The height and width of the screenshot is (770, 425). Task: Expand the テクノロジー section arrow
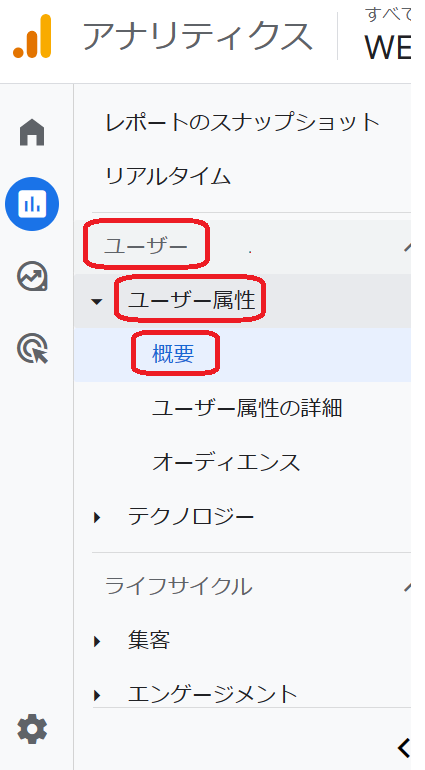click(x=97, y=517)
